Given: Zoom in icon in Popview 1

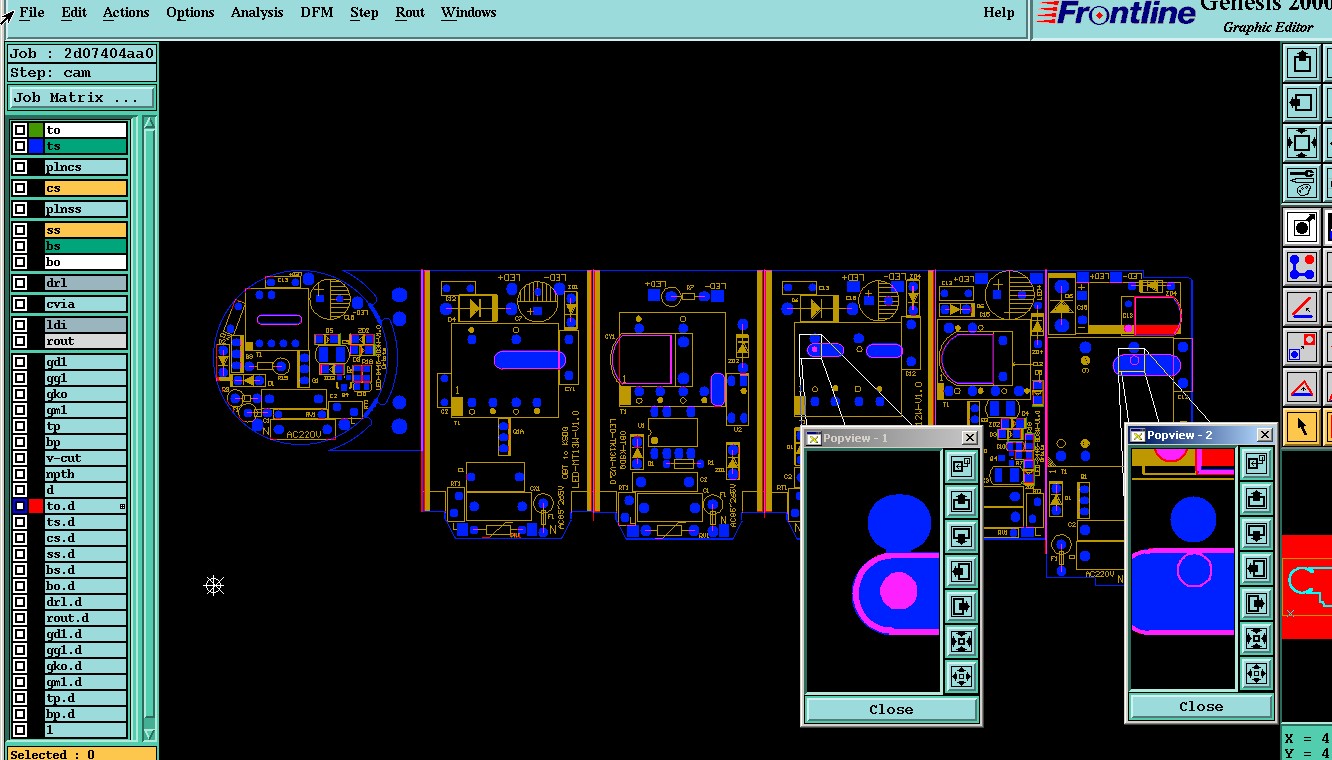Looking at the screenshot, I should point(961,640).
